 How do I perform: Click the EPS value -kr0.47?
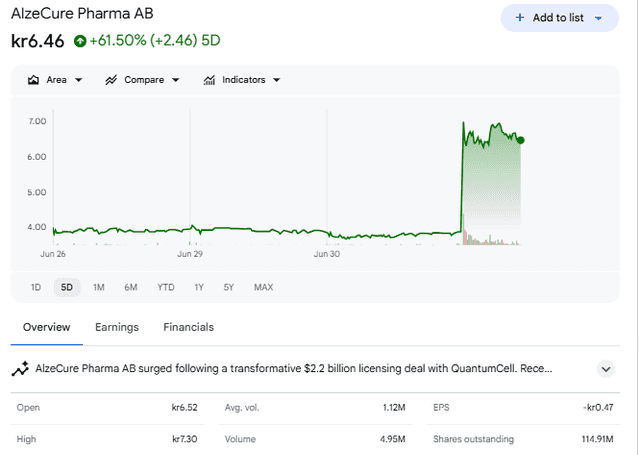click(x=598, y=407)
